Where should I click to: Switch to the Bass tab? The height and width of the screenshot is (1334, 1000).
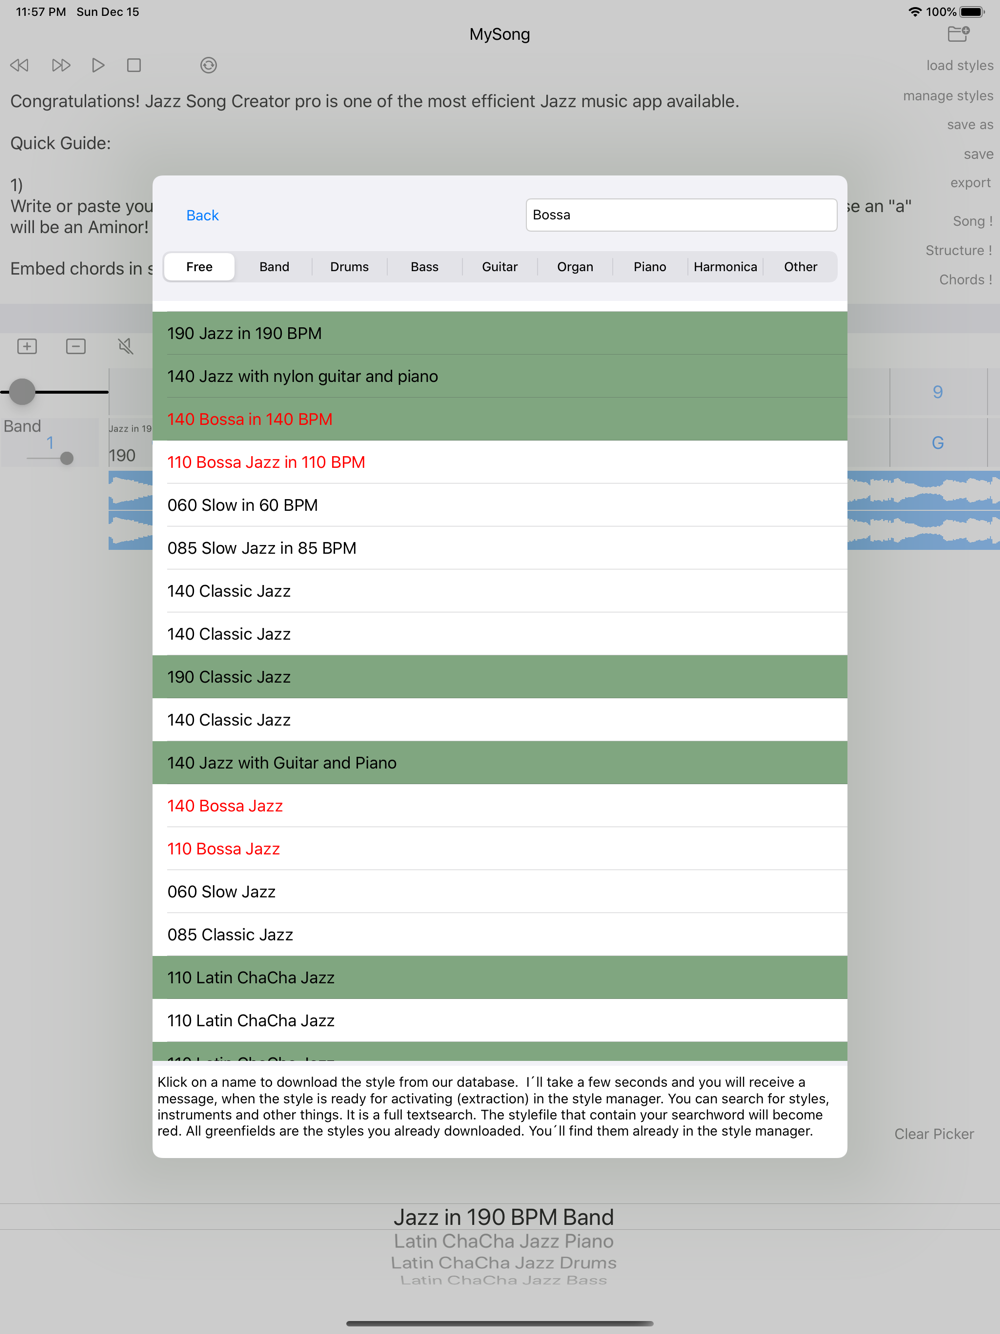coord(424,267)
